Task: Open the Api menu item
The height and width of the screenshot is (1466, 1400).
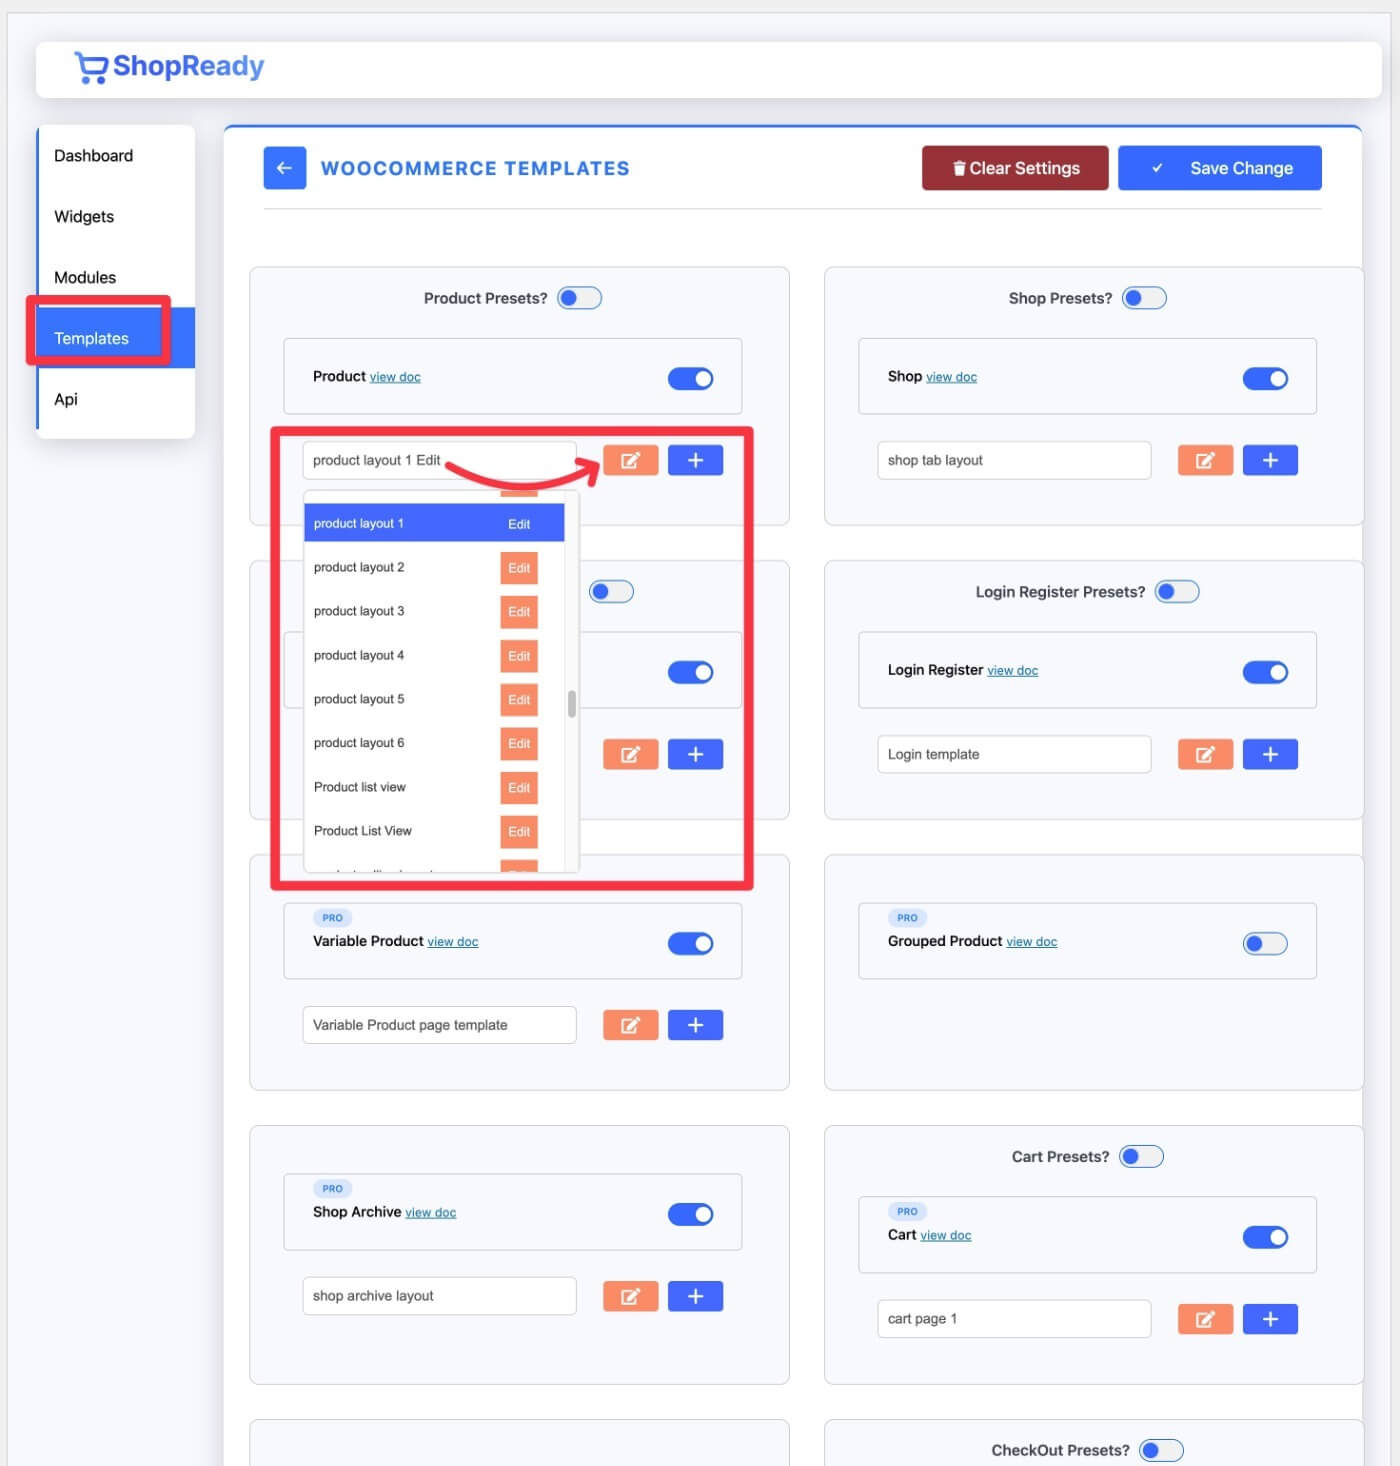Action: [116, 399]
